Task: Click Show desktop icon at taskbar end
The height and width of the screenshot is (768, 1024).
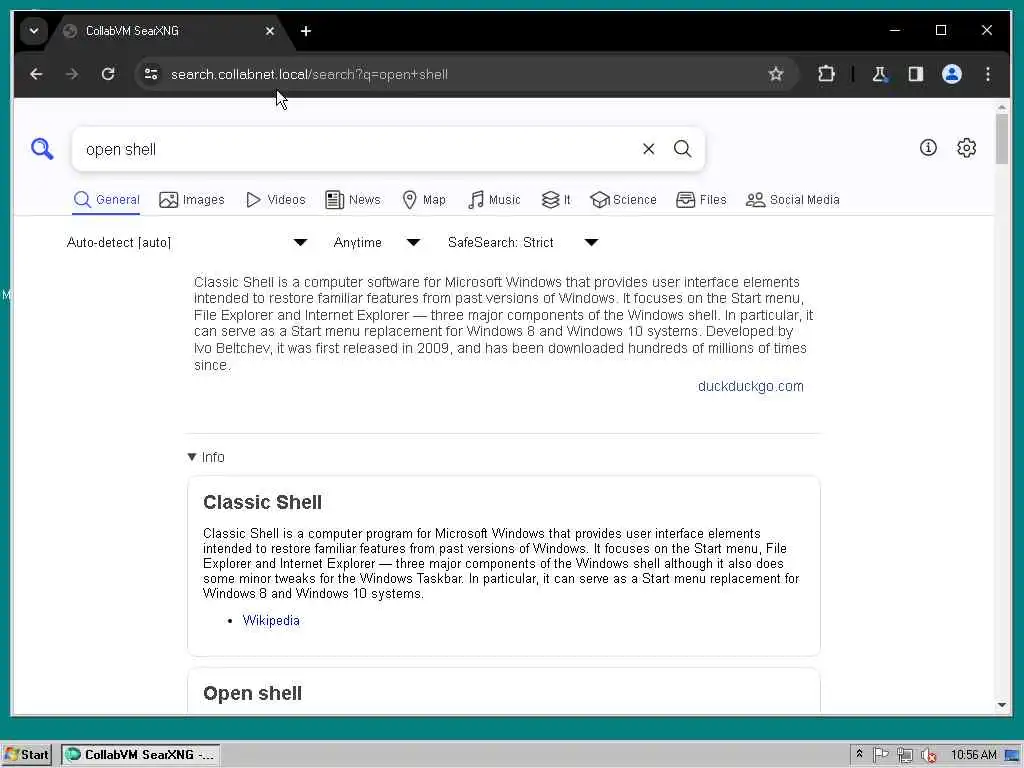Action: point(1012,755)
